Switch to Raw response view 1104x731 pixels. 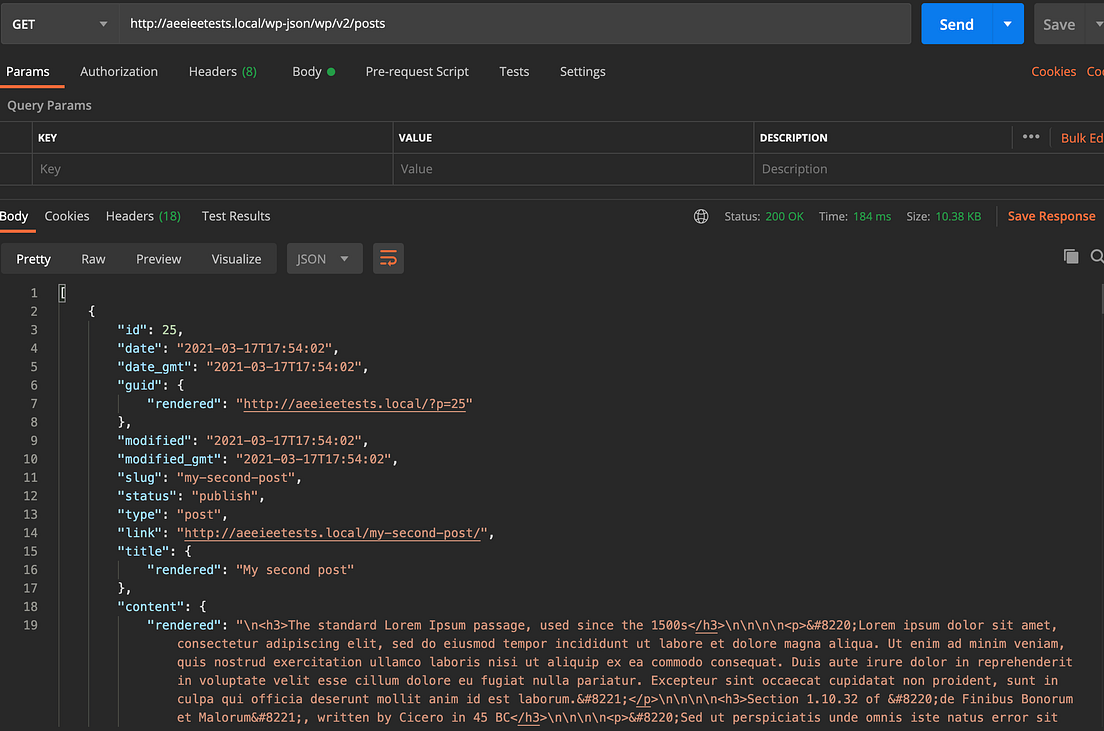[93, 258]
